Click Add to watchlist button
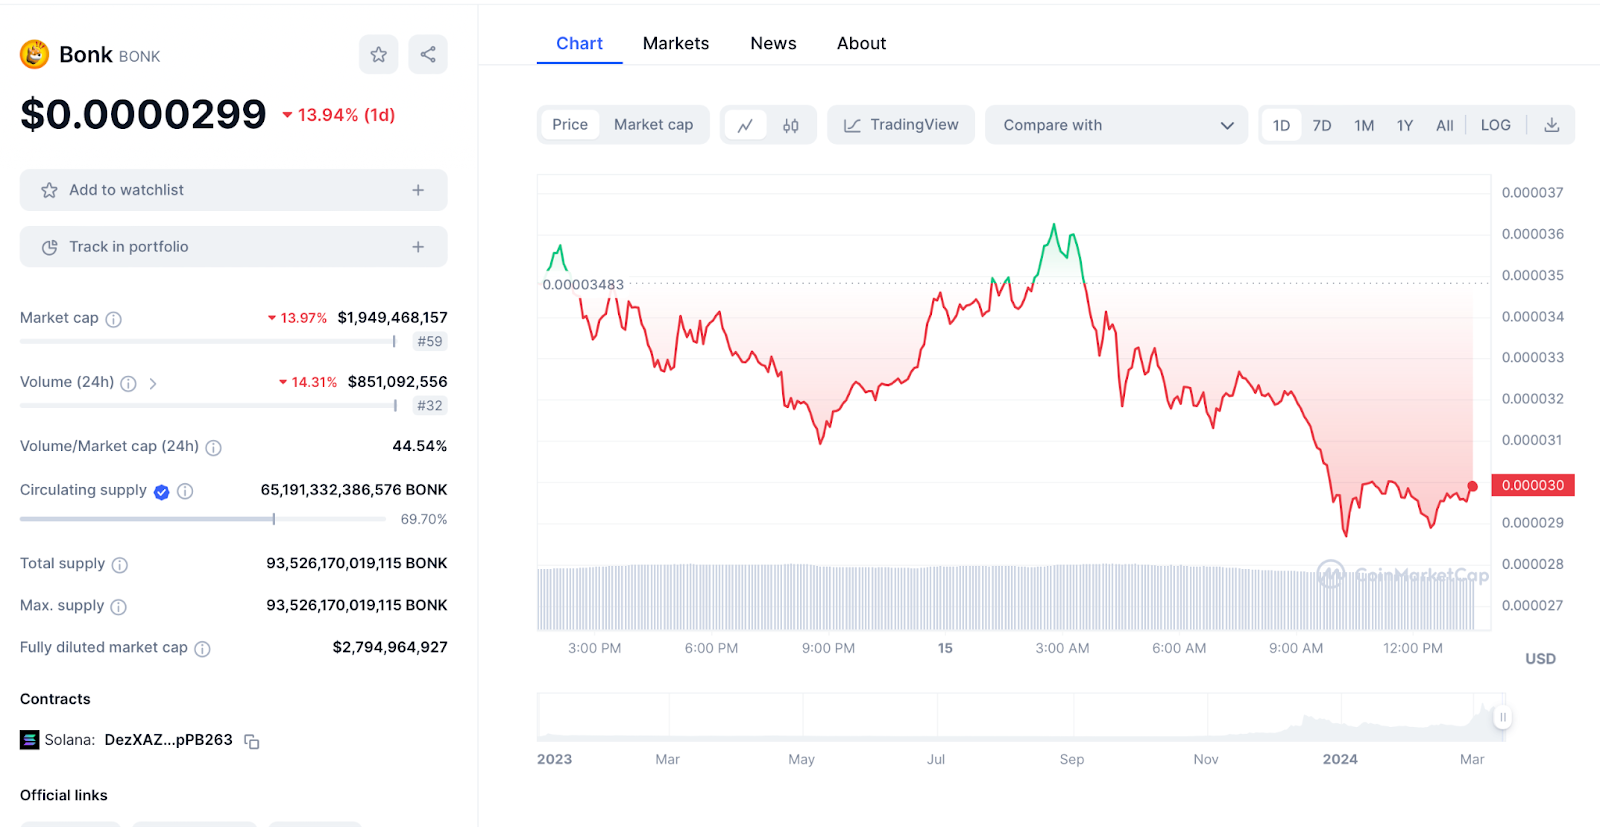This screenshot has width=1600, height=827. coord(233,190)
